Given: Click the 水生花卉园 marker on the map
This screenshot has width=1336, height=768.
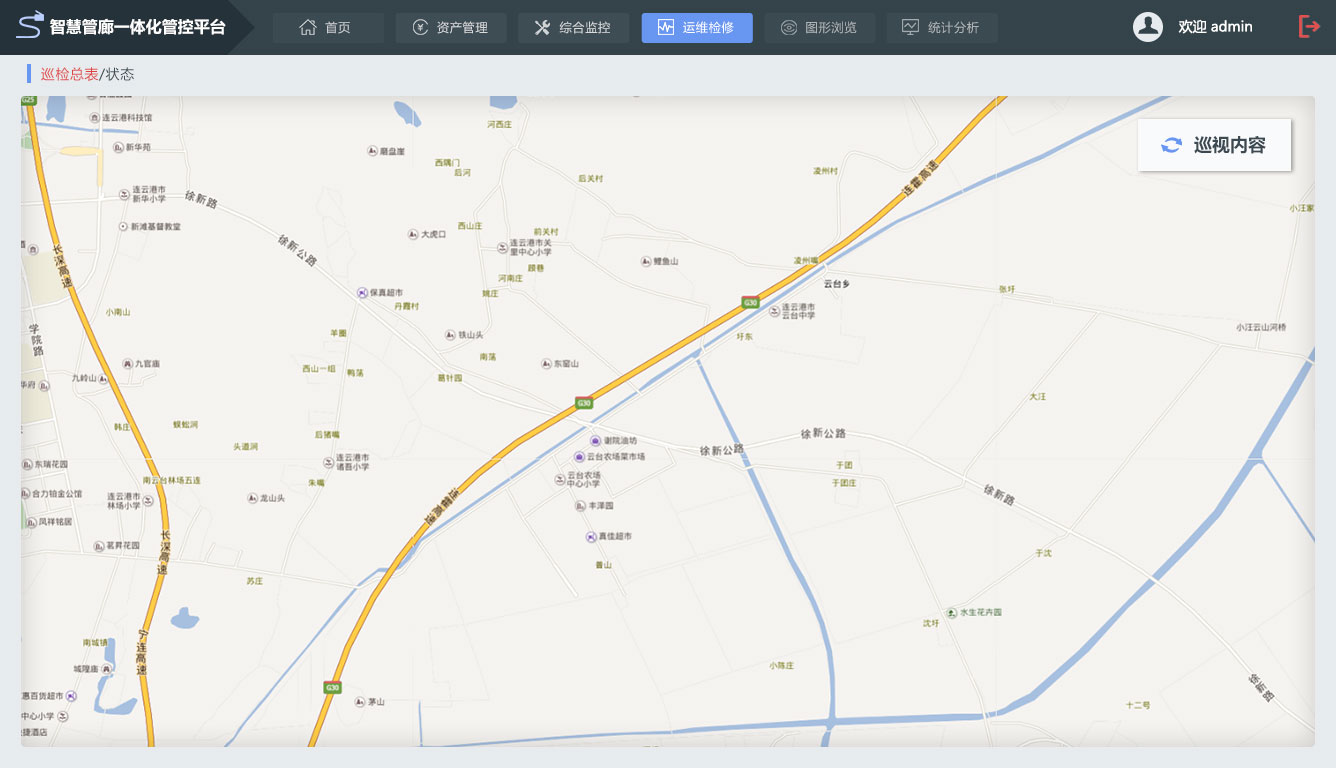Looking at the screenshot, I should (x=951, y=612).
